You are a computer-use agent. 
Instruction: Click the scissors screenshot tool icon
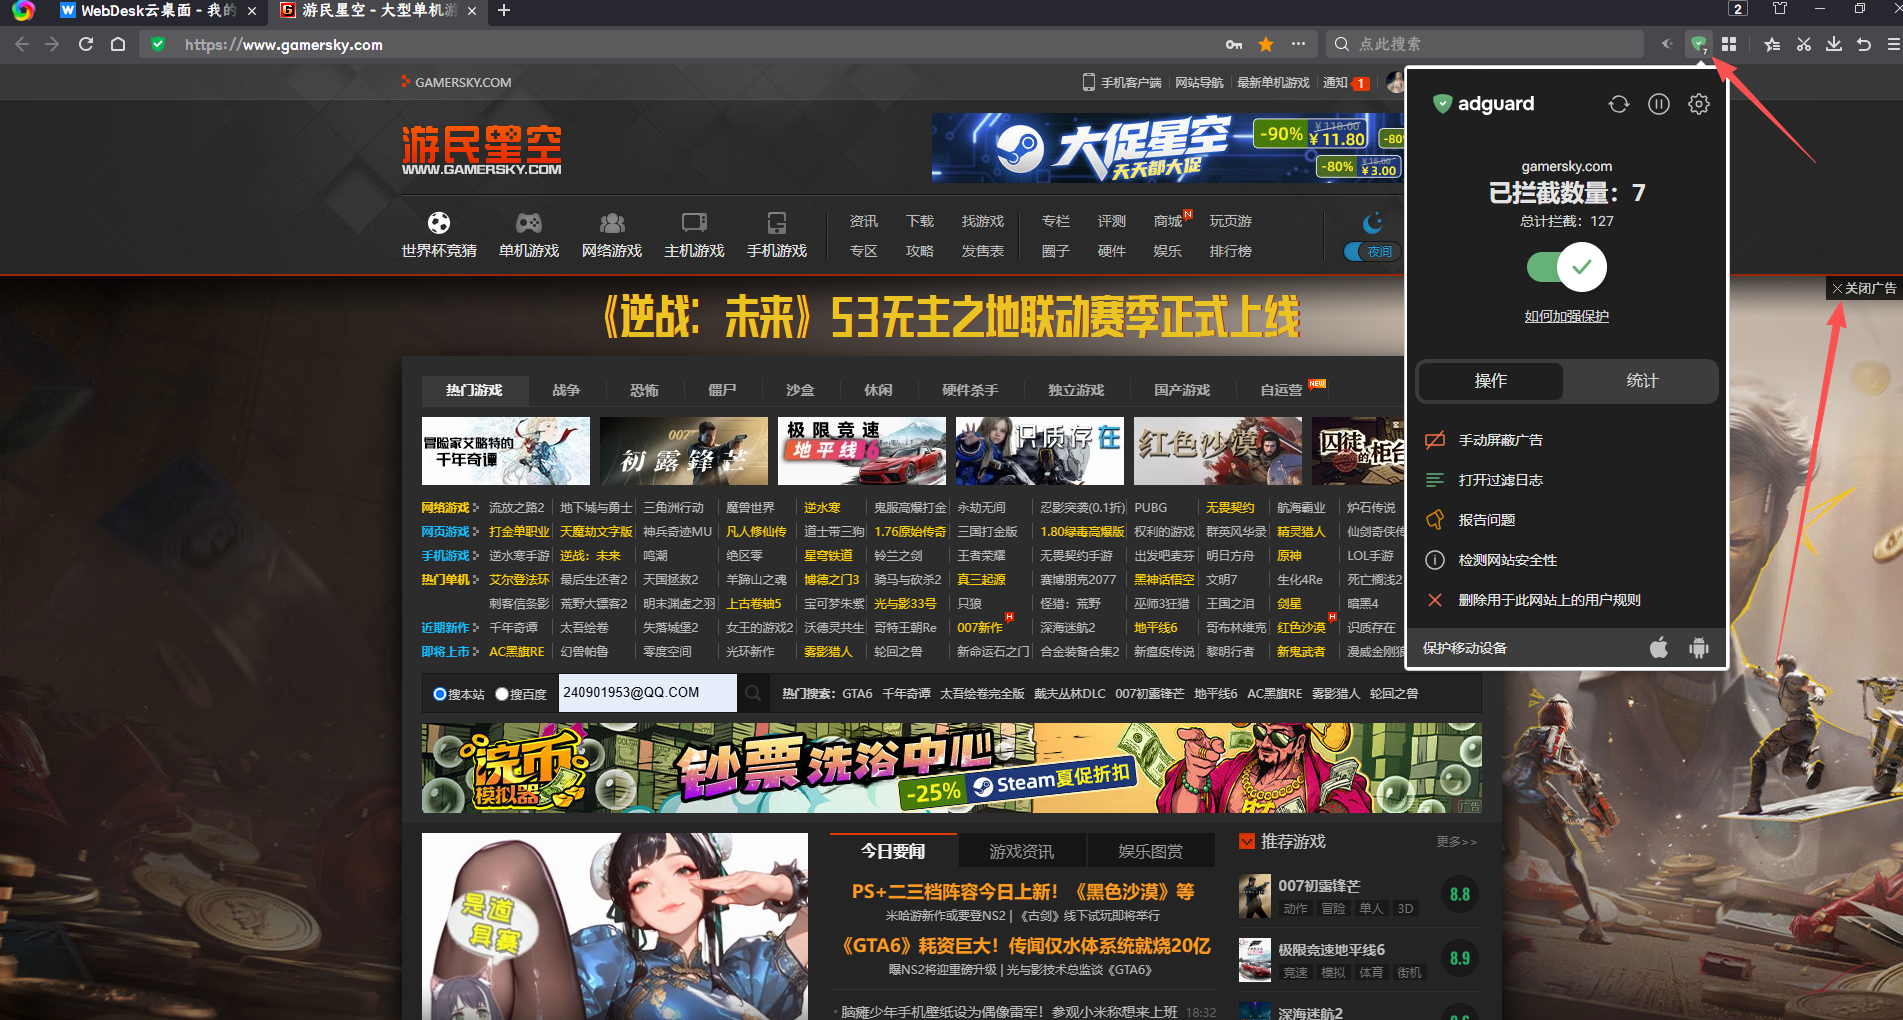[x=1803, y=44]
